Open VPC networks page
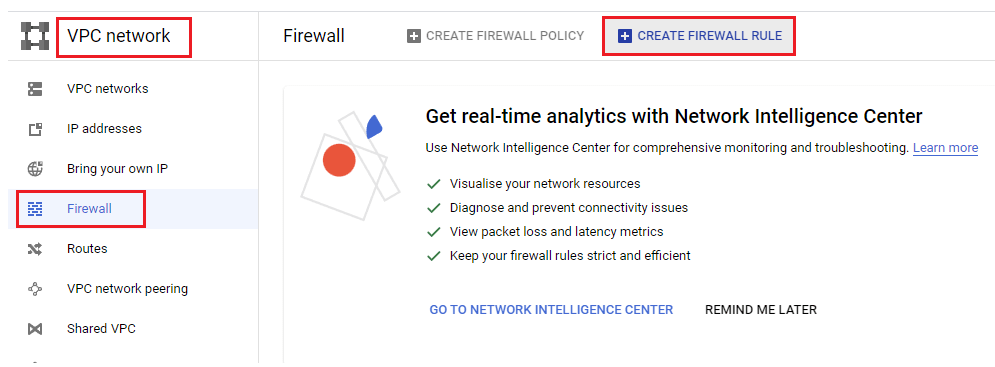Screen dimensions: 995x367 tap(108, 89)
